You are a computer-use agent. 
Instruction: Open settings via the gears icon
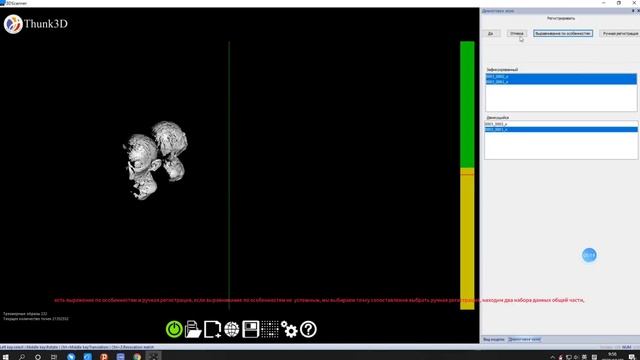click(x=289, y=329)
